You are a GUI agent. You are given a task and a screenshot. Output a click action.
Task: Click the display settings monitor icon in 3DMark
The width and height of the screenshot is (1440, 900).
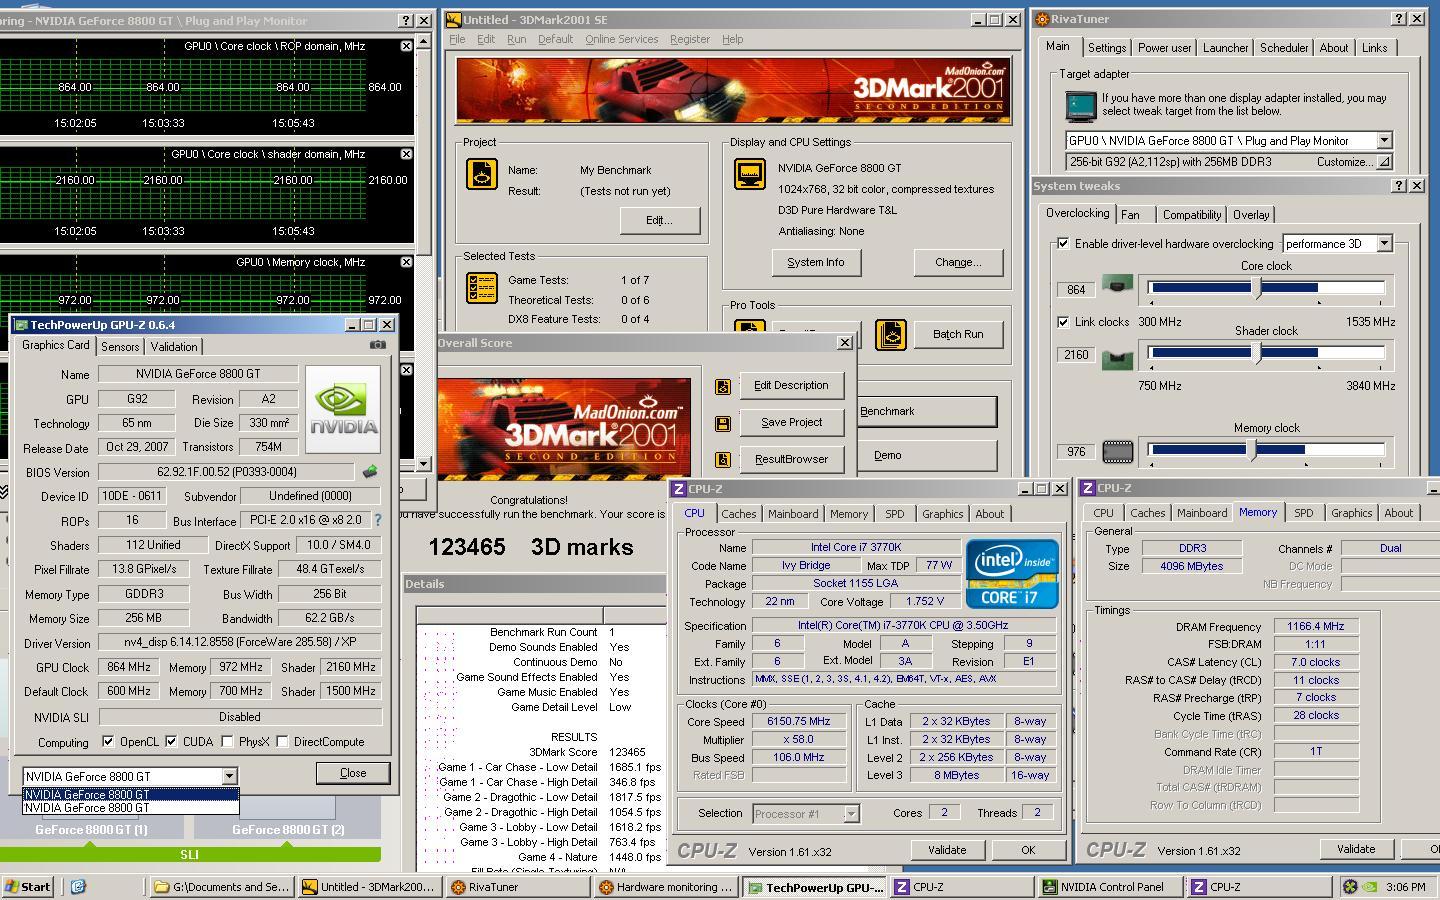[750, 174]
